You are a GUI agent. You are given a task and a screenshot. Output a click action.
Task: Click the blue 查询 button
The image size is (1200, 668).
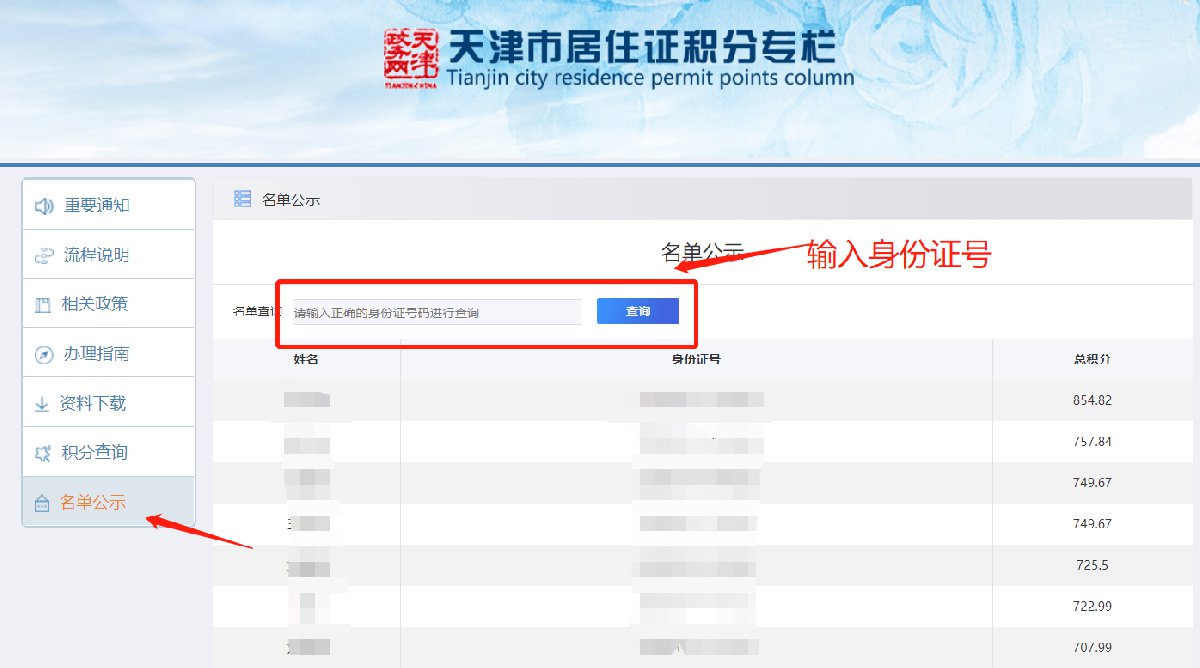click(638, 311)
